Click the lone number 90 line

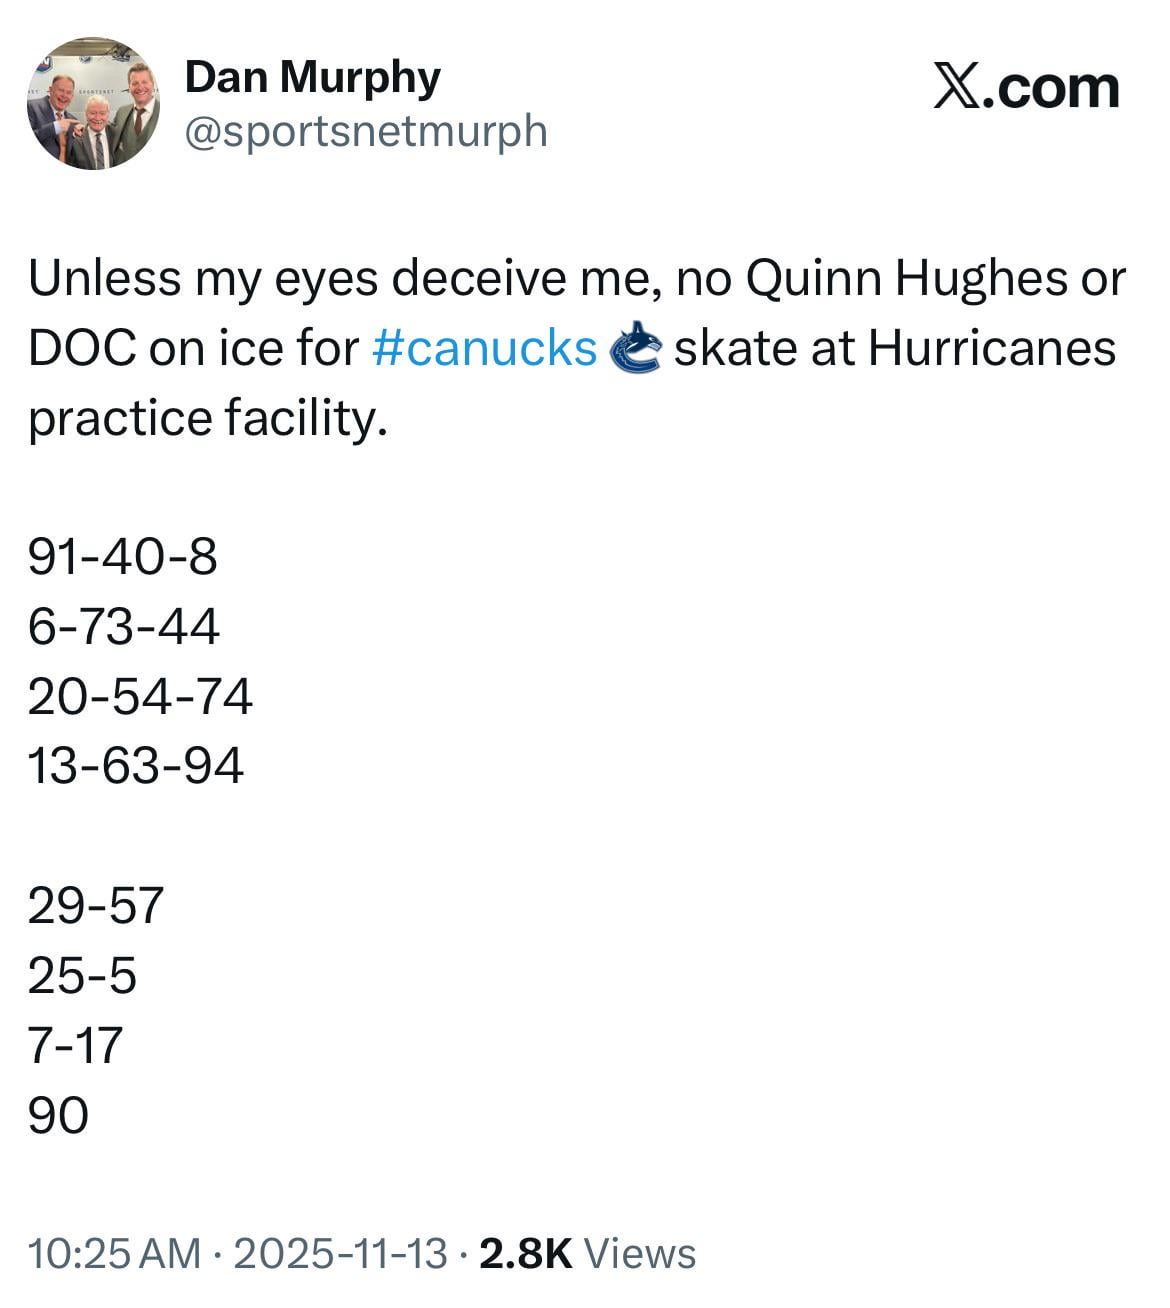58,1115
